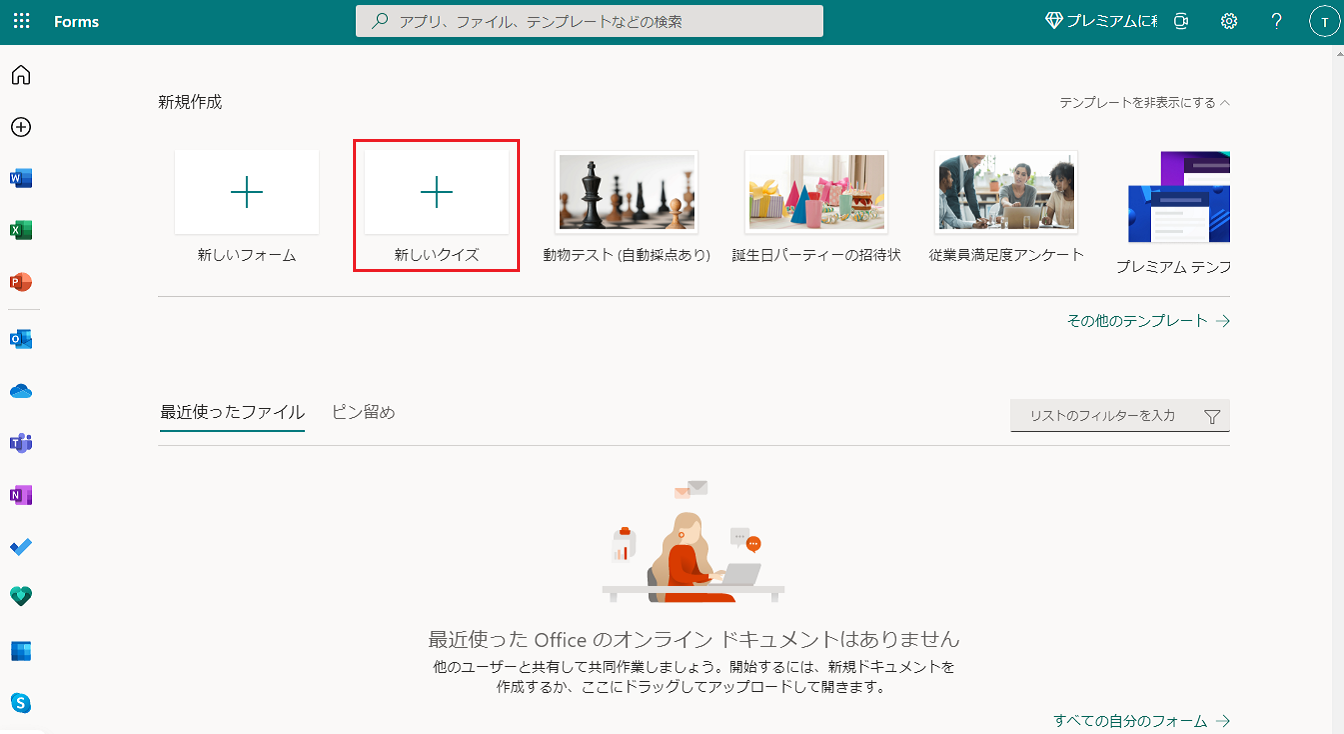Open Word from the left sidebar
Image resolution: width=1344 pixels, height=734 pixels.
(x=21, y=179)
